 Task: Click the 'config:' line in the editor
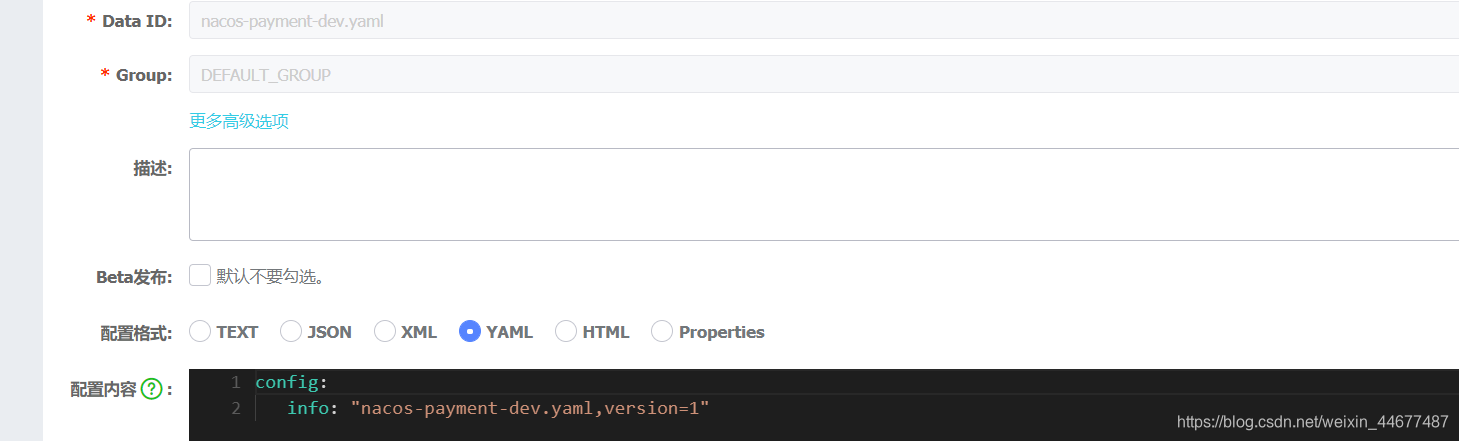click(291, 382)
